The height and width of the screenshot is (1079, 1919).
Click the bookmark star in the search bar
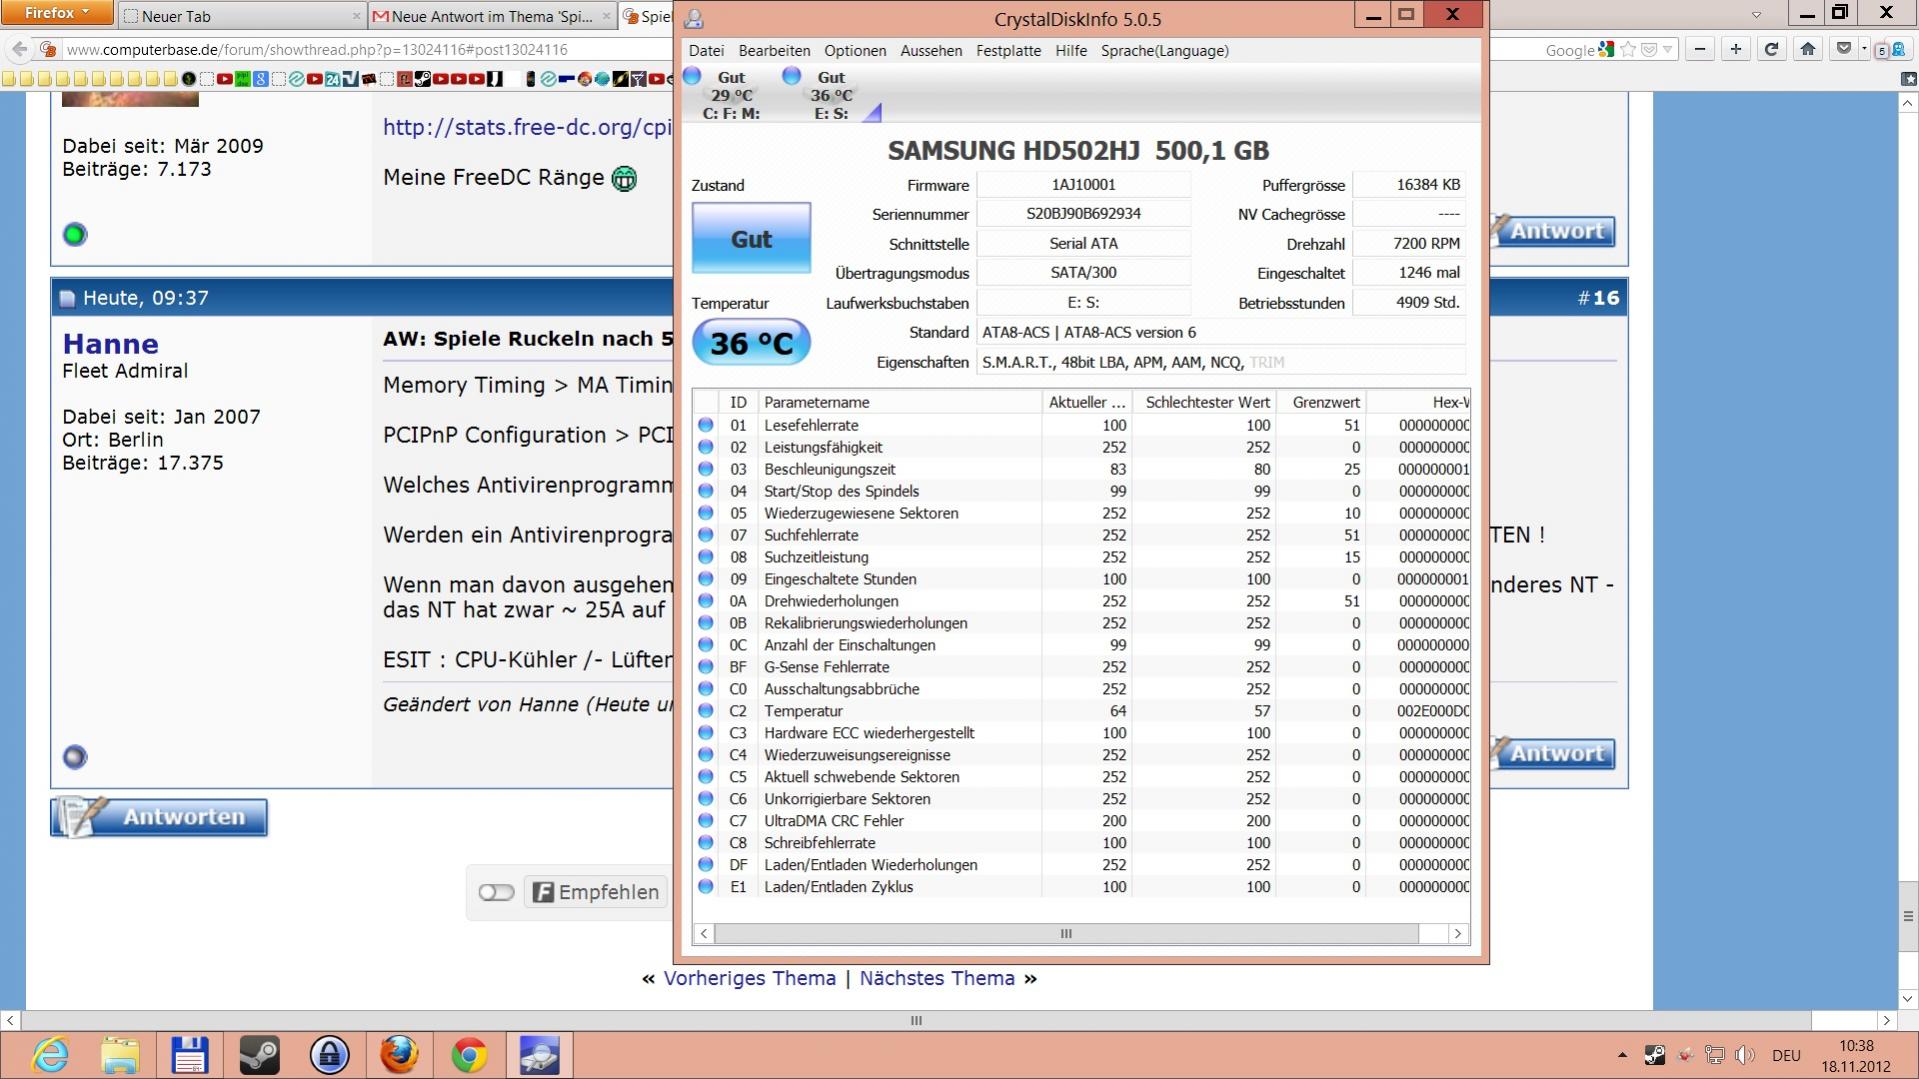(1628, 49)
